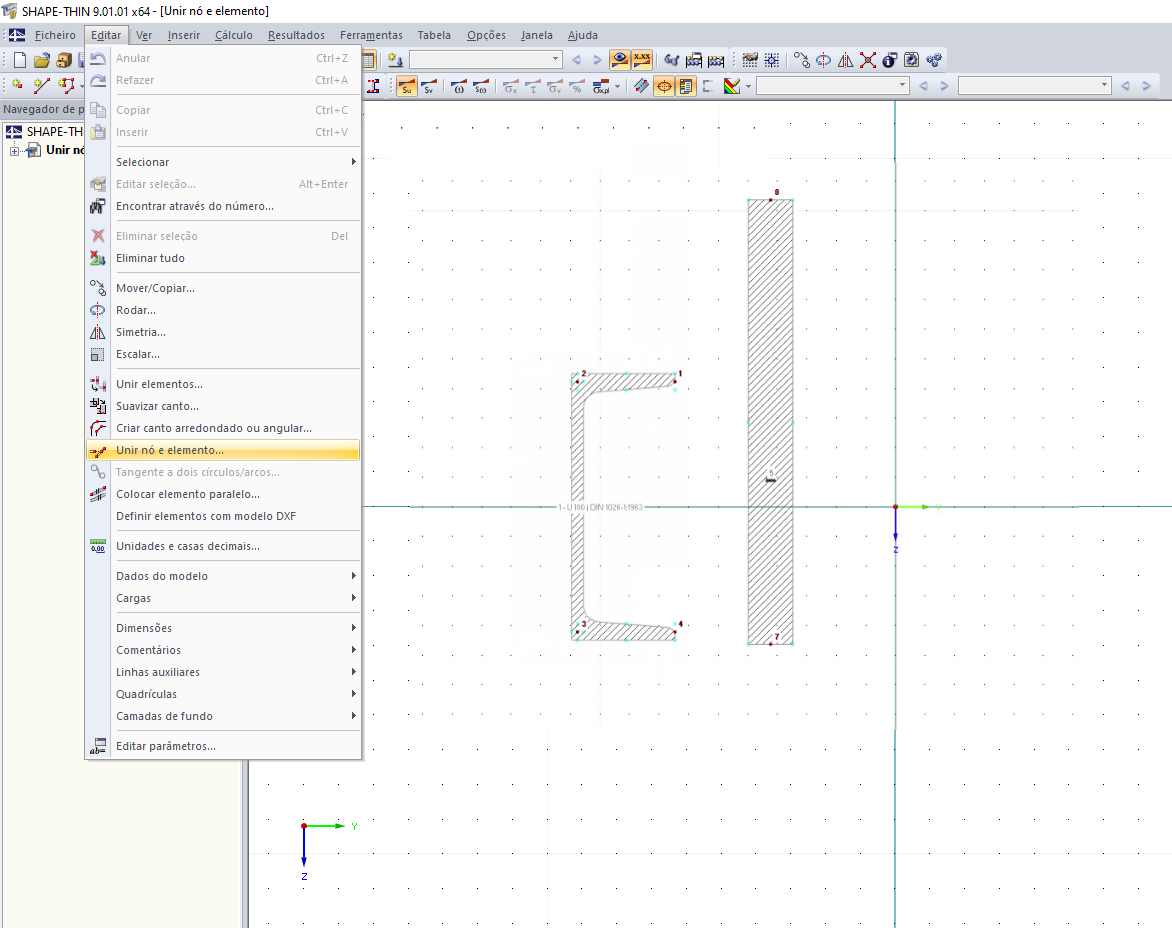Toggle the x.xx values display button
This screenshot has width=1172, height=928.
(x=641, y=60)
